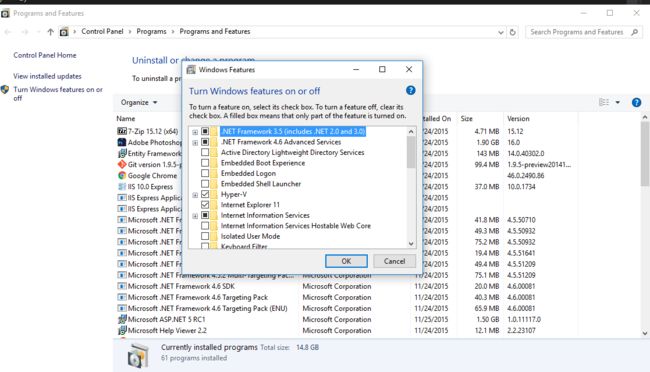Viewport: 650px width, 372px height.
Task: Click the Programs breadcrumb
Action: (151, 32)
